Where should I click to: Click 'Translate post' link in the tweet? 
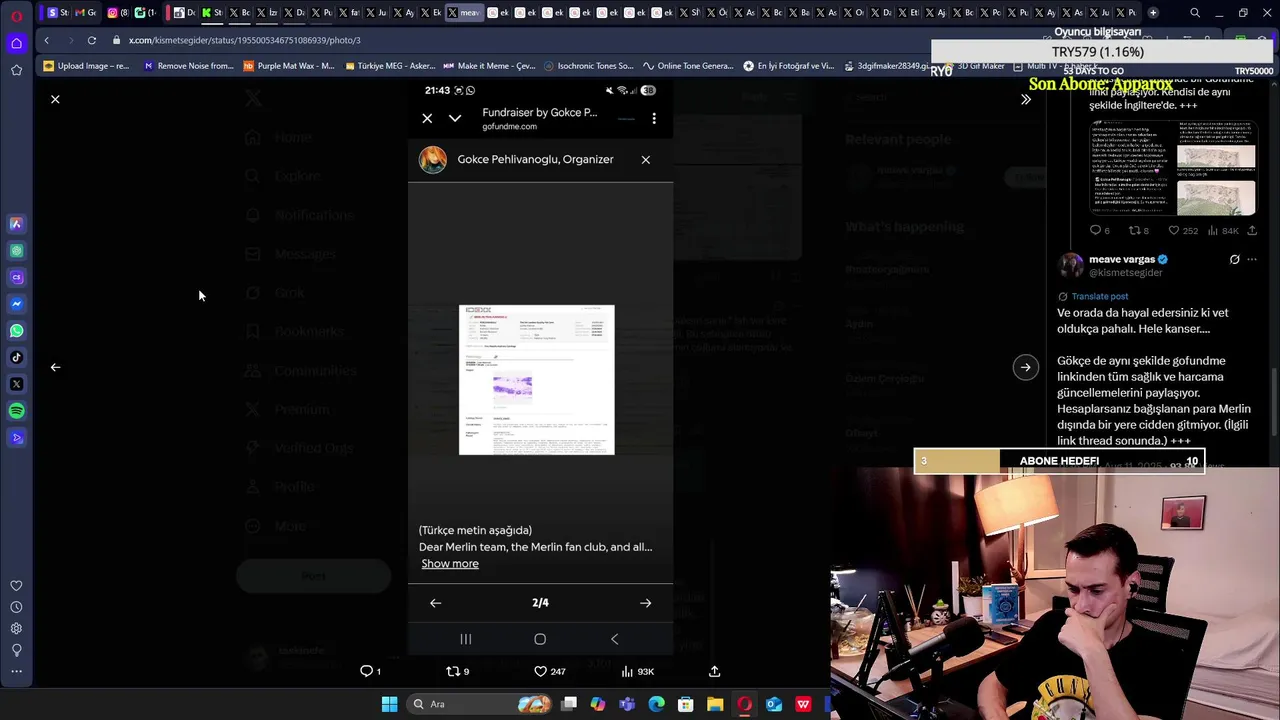point(1099,296)
